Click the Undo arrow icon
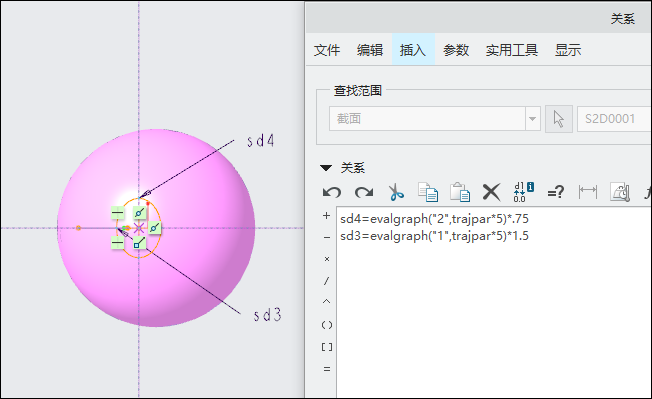The height and width of the screenshot is (399, 652). (x=331, y=192)
